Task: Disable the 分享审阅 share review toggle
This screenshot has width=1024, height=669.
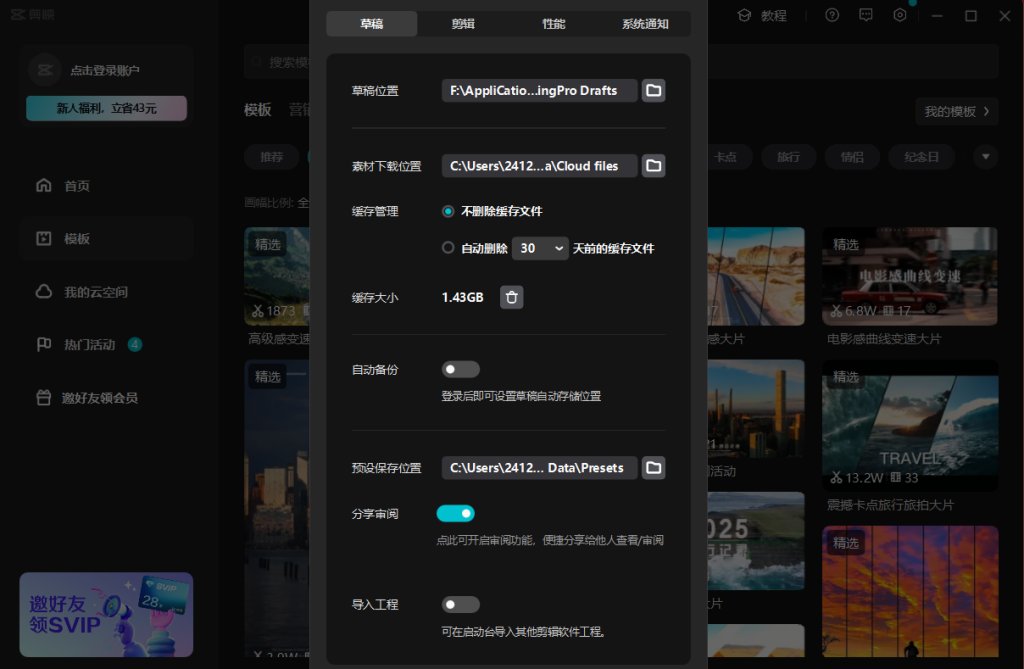Action: [x=455, y=512]
